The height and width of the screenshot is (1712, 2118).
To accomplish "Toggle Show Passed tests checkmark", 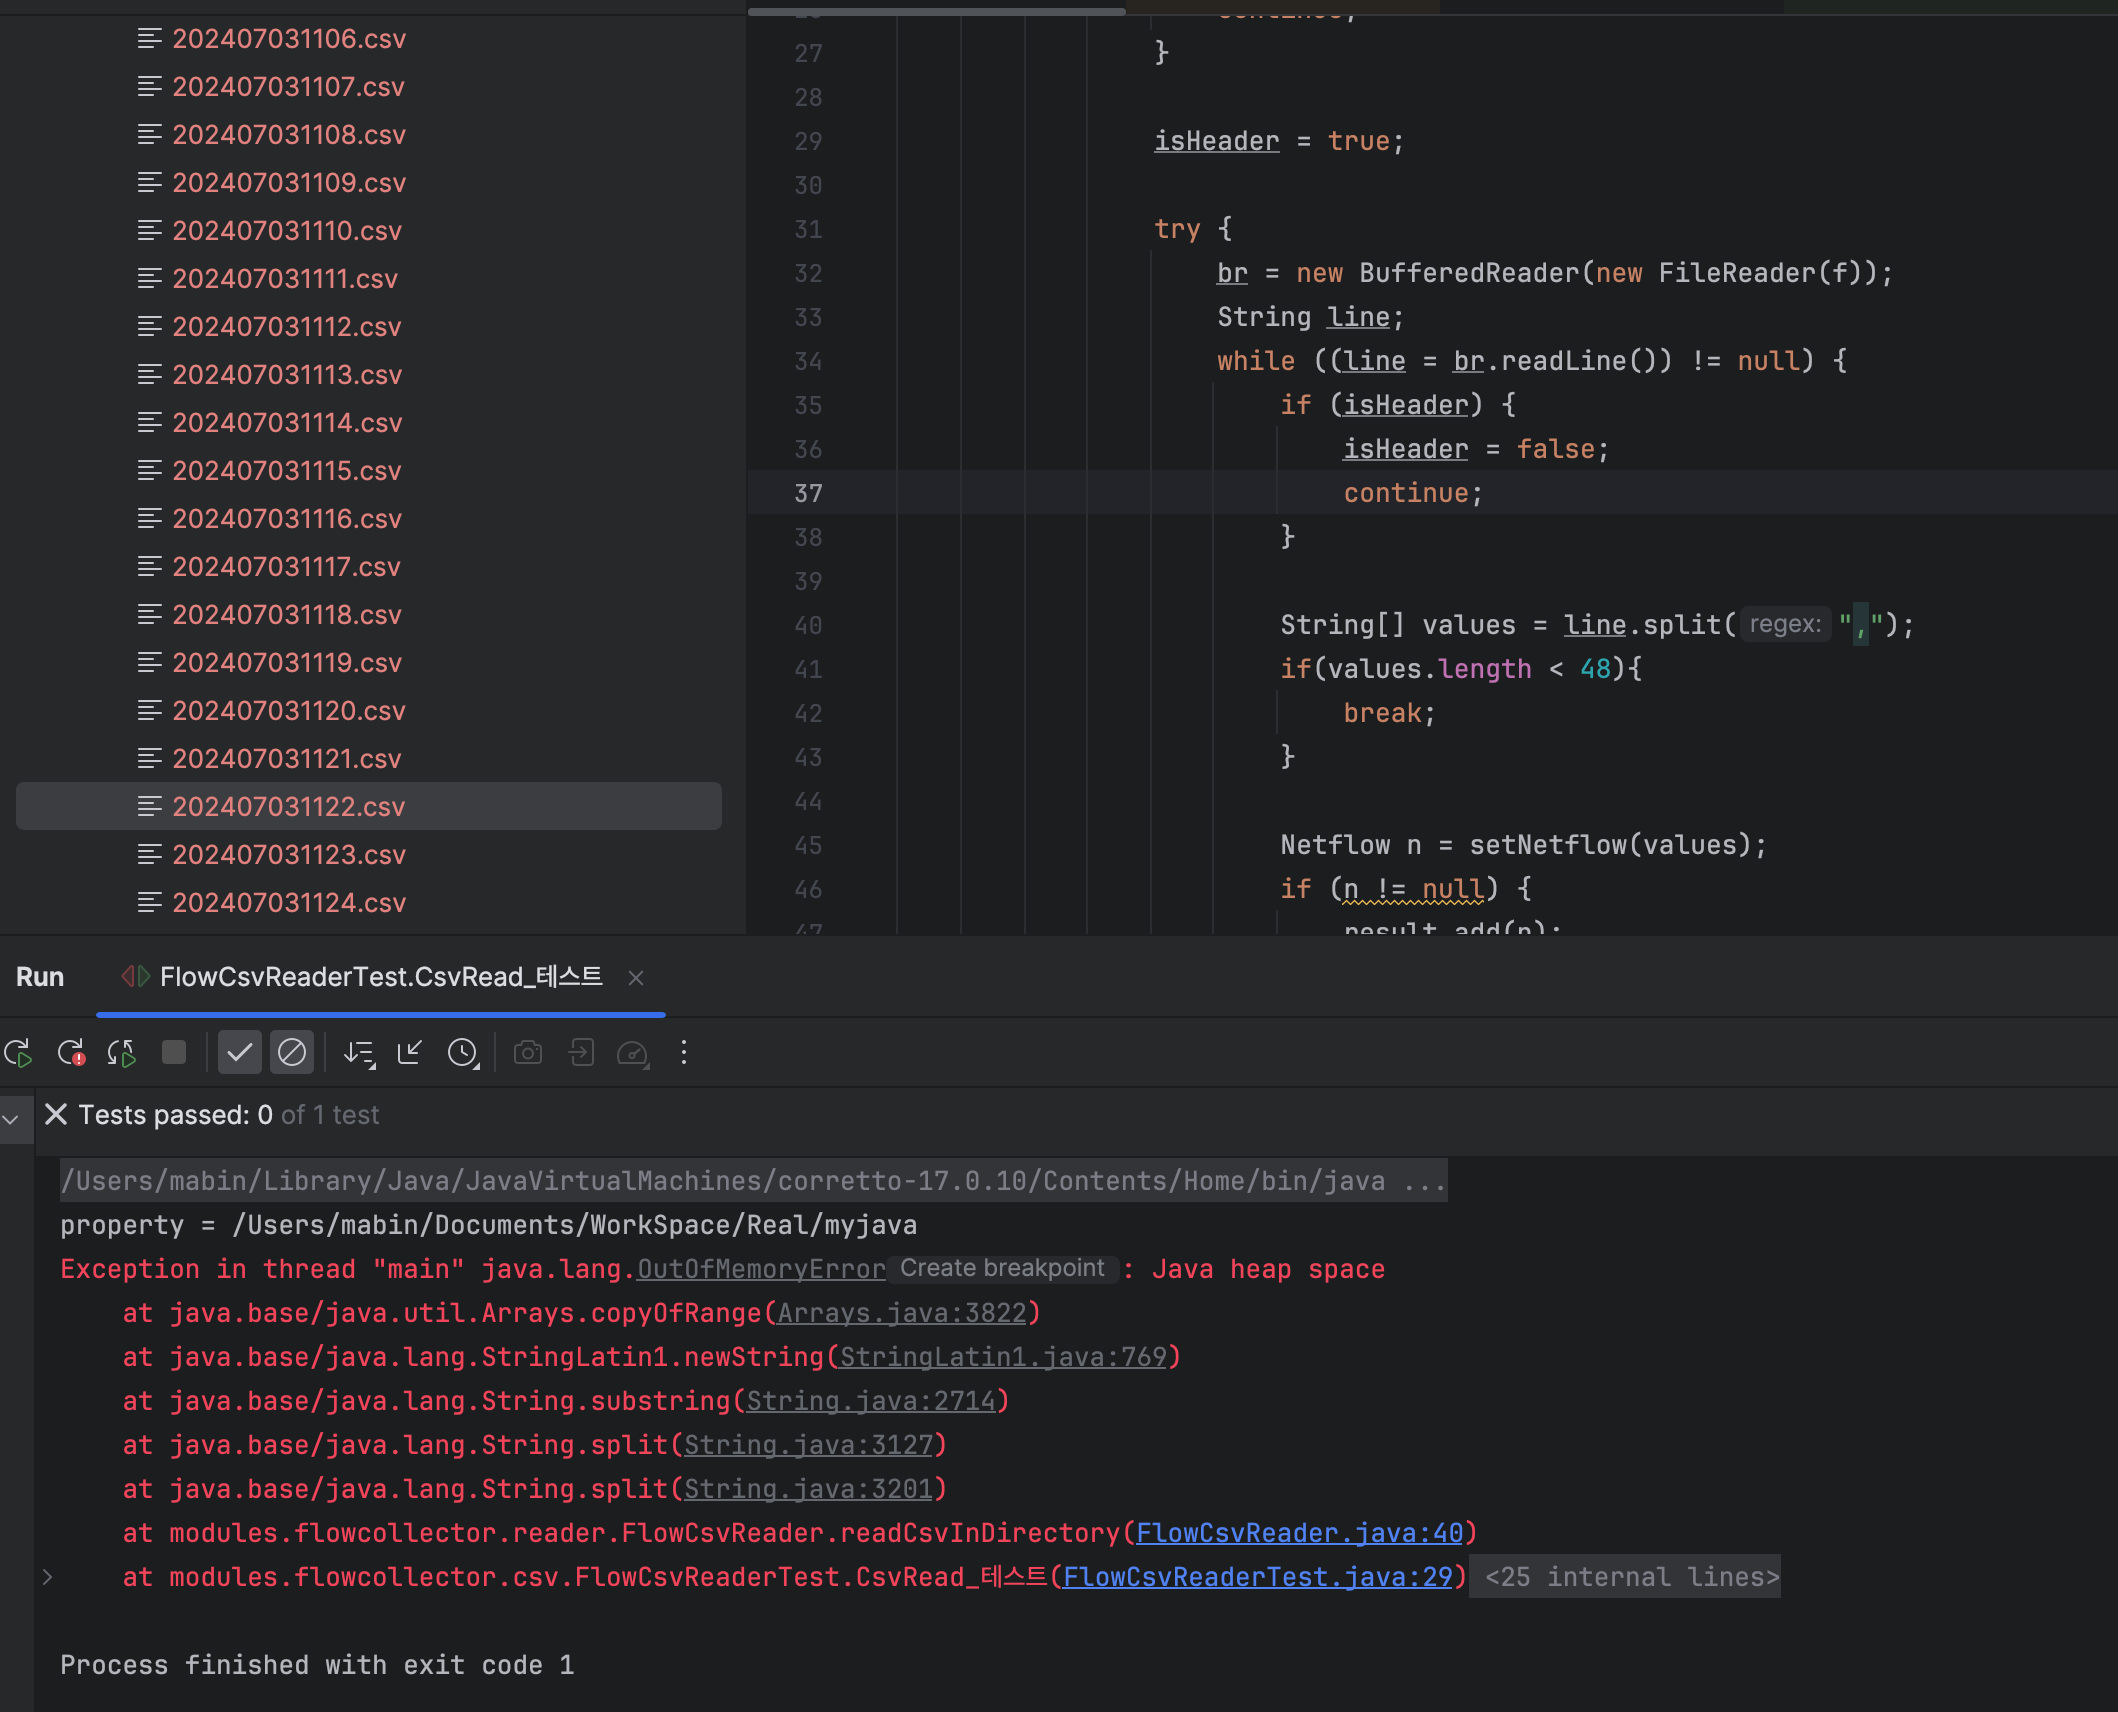I will point(240,1053).
